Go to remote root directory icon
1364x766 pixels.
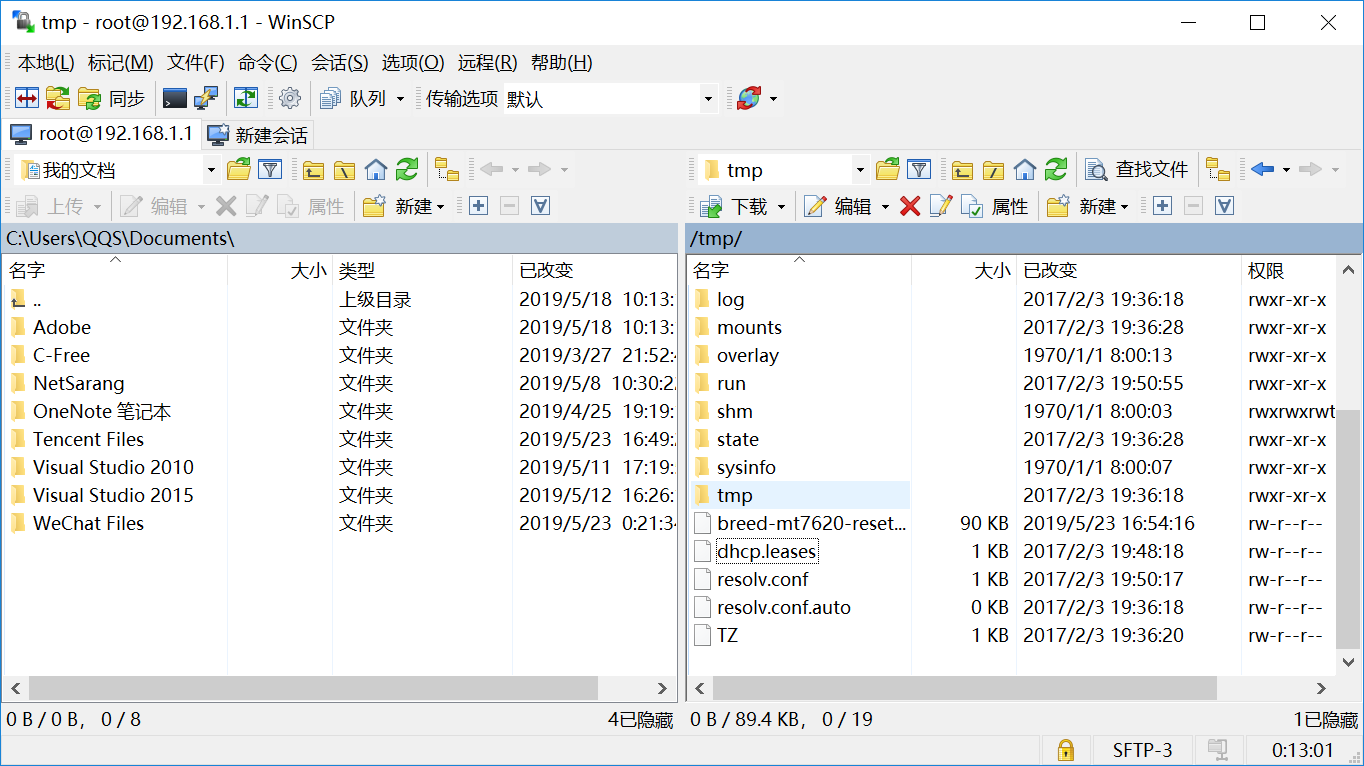[994, 169]
